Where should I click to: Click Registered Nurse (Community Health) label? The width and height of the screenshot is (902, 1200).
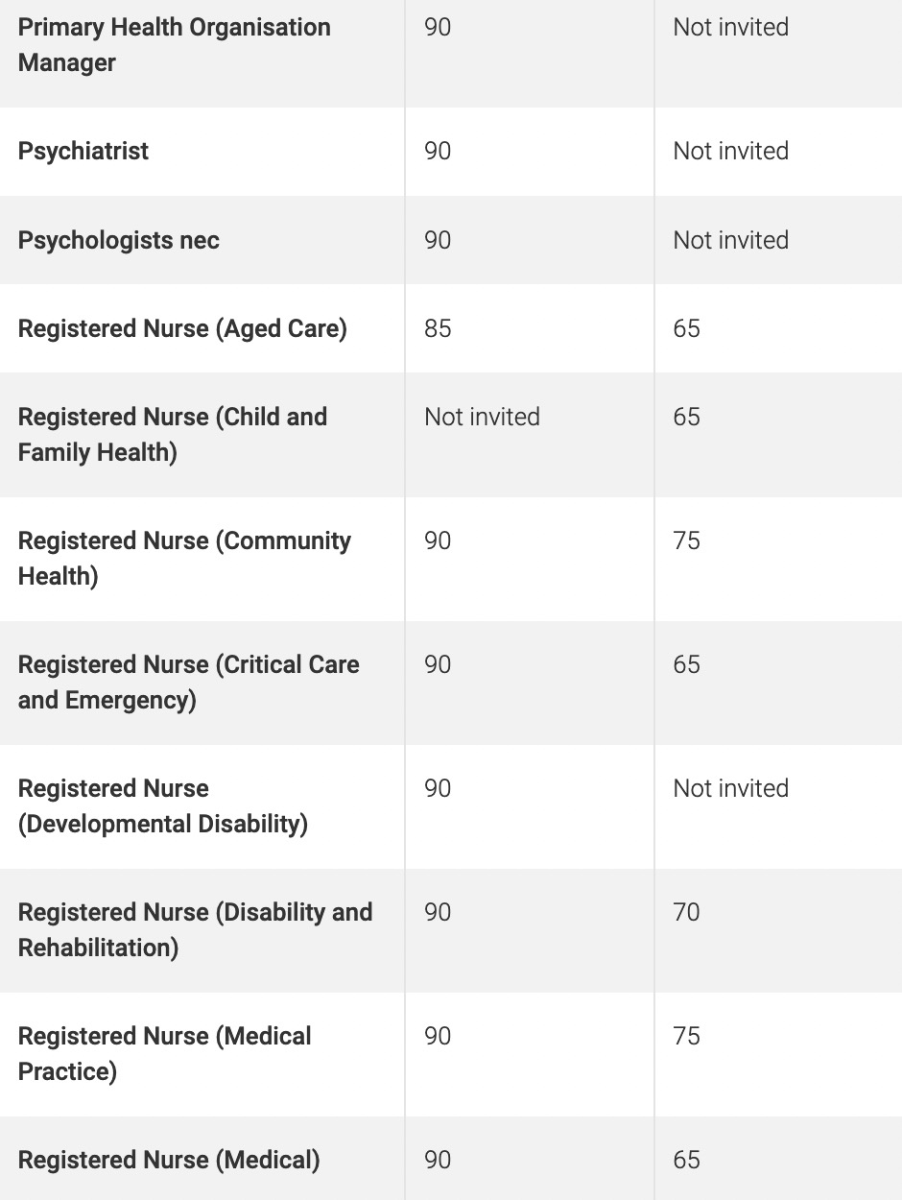[x=184, y=558]
